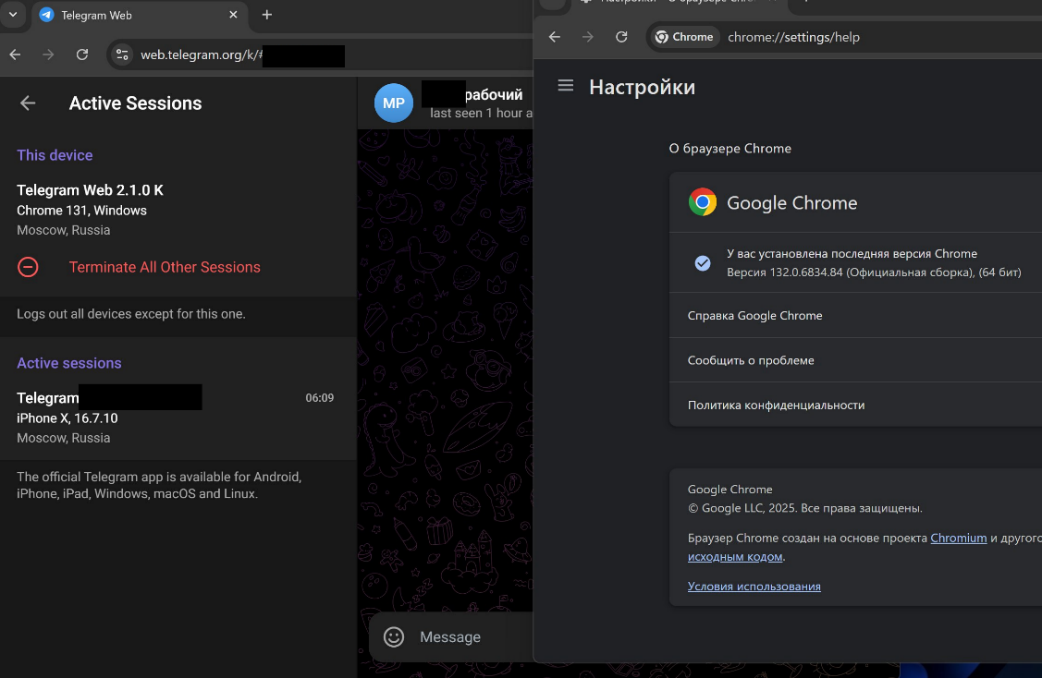Click Справка Google Chrome
Screen dimensions: 1042x678
(755, 314)
